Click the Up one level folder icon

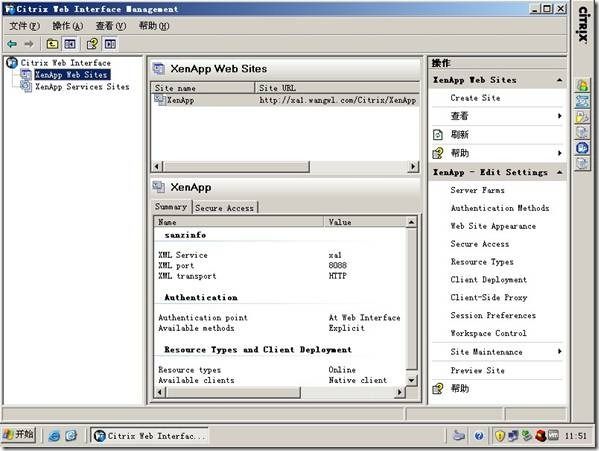click(x=52, y=44)
